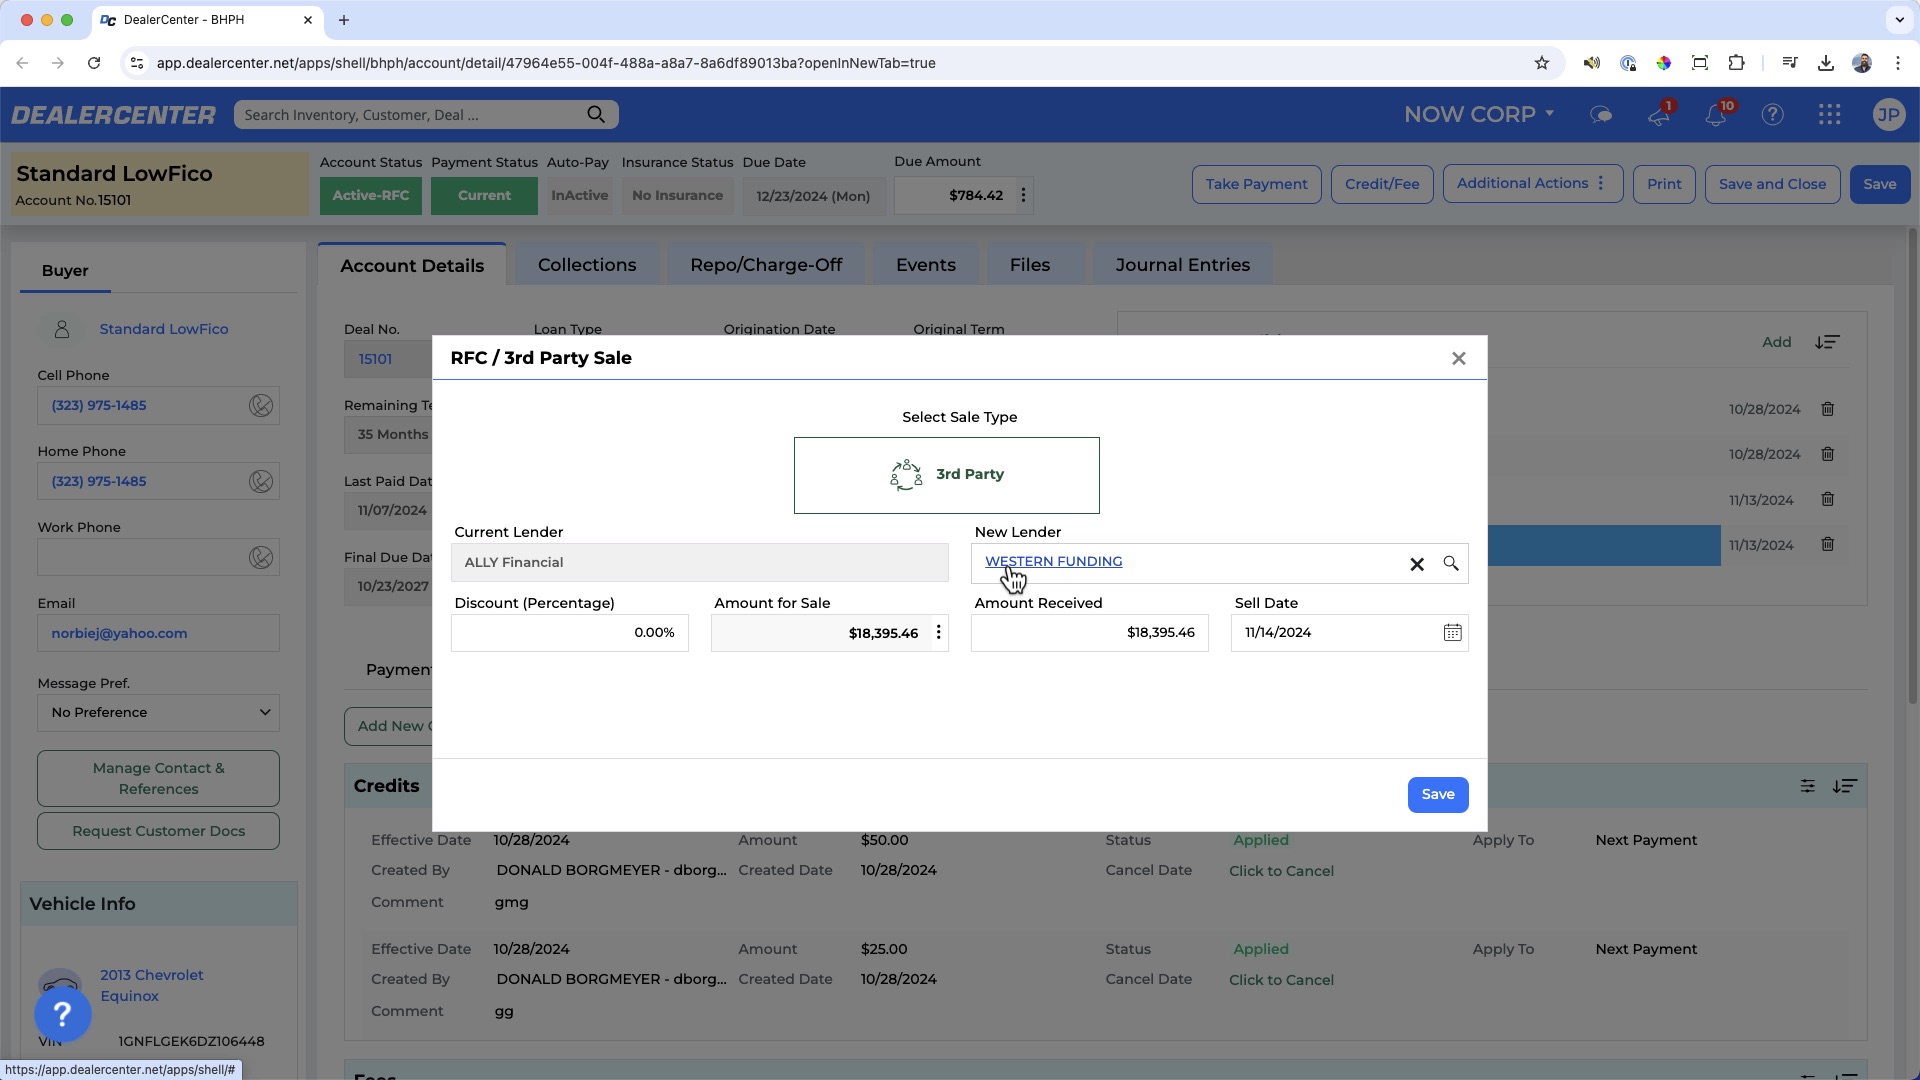
Task: Select the Account Details tab
Action: [412, 266]
